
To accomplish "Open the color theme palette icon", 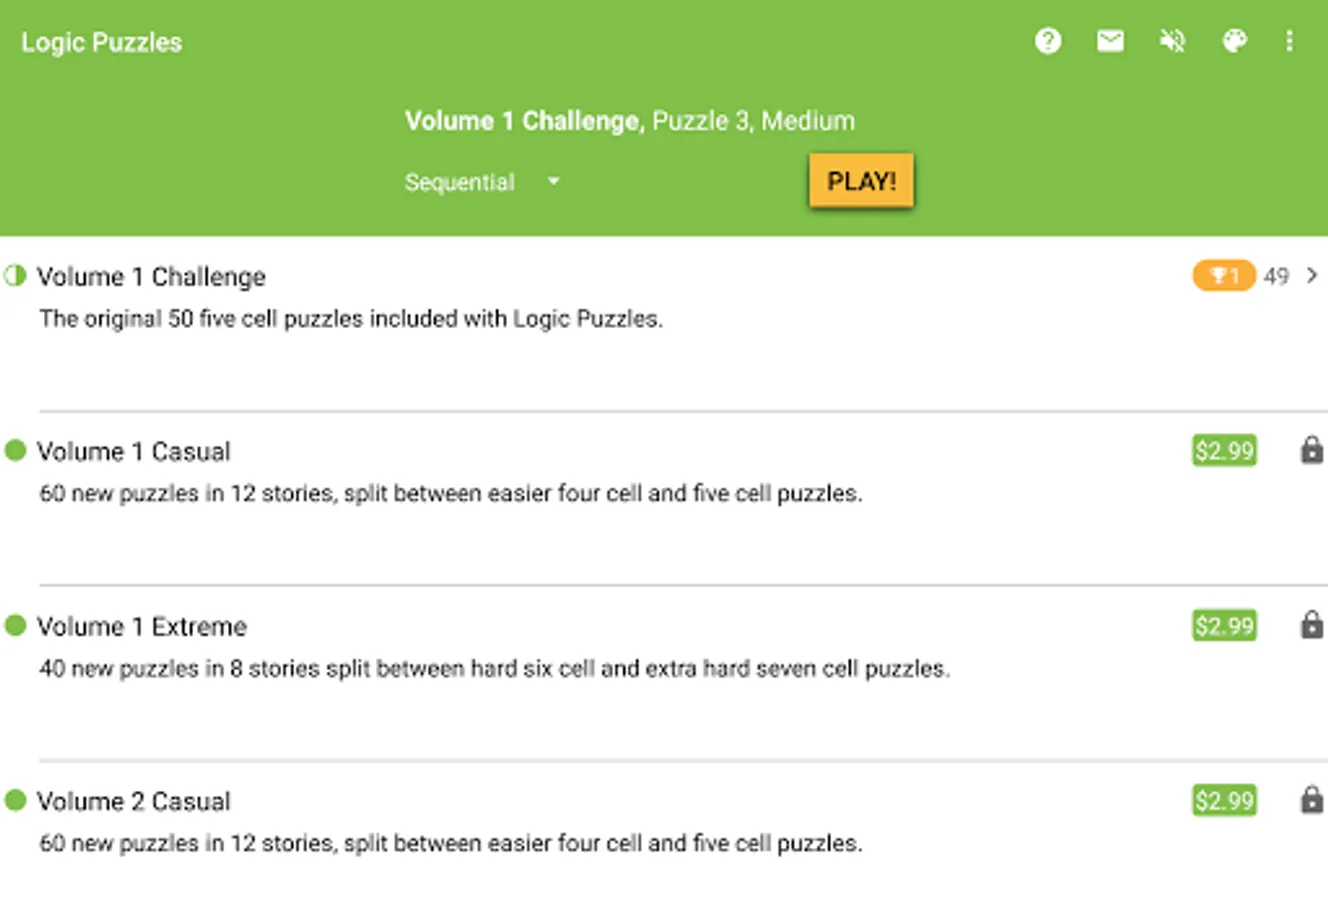I will (1234, 41).
